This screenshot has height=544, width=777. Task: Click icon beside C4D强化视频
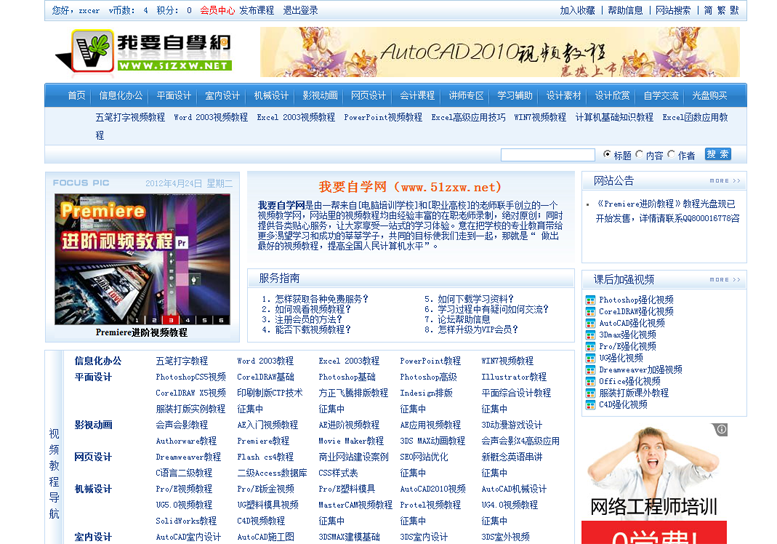click(590, 405)
